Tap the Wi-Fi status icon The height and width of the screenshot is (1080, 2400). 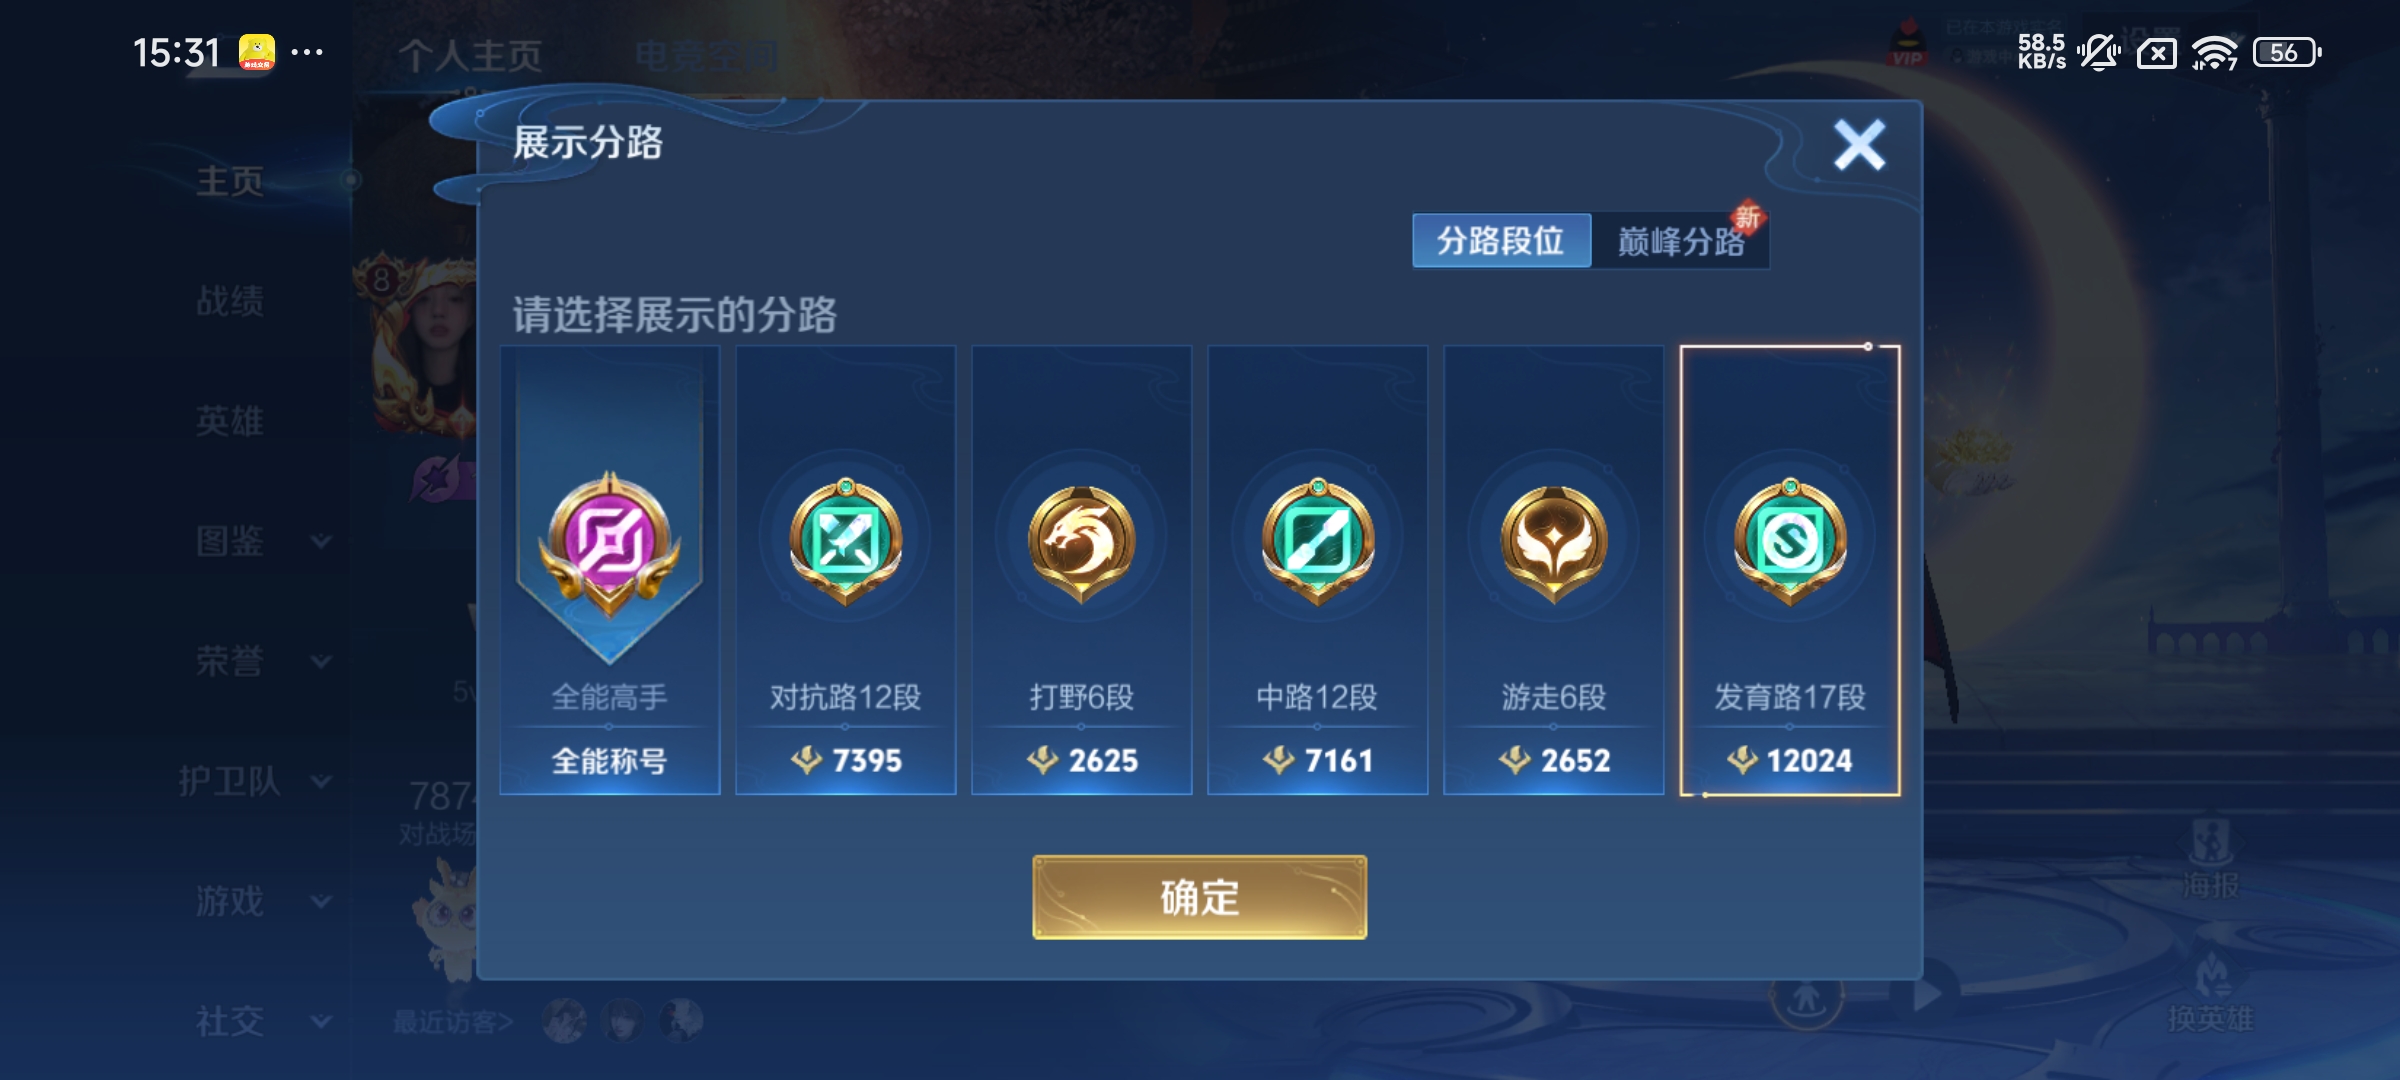[x=2214, y=53]
